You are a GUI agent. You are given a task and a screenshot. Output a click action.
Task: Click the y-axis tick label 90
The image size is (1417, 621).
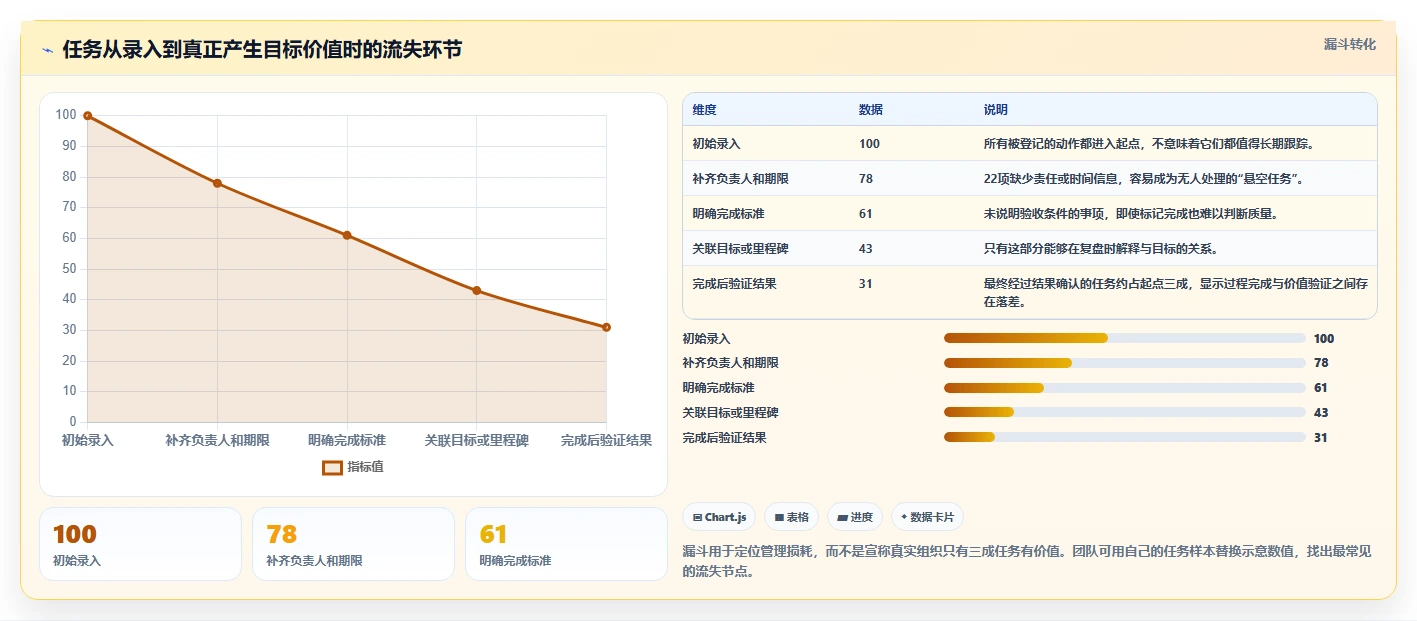point(69,146)
